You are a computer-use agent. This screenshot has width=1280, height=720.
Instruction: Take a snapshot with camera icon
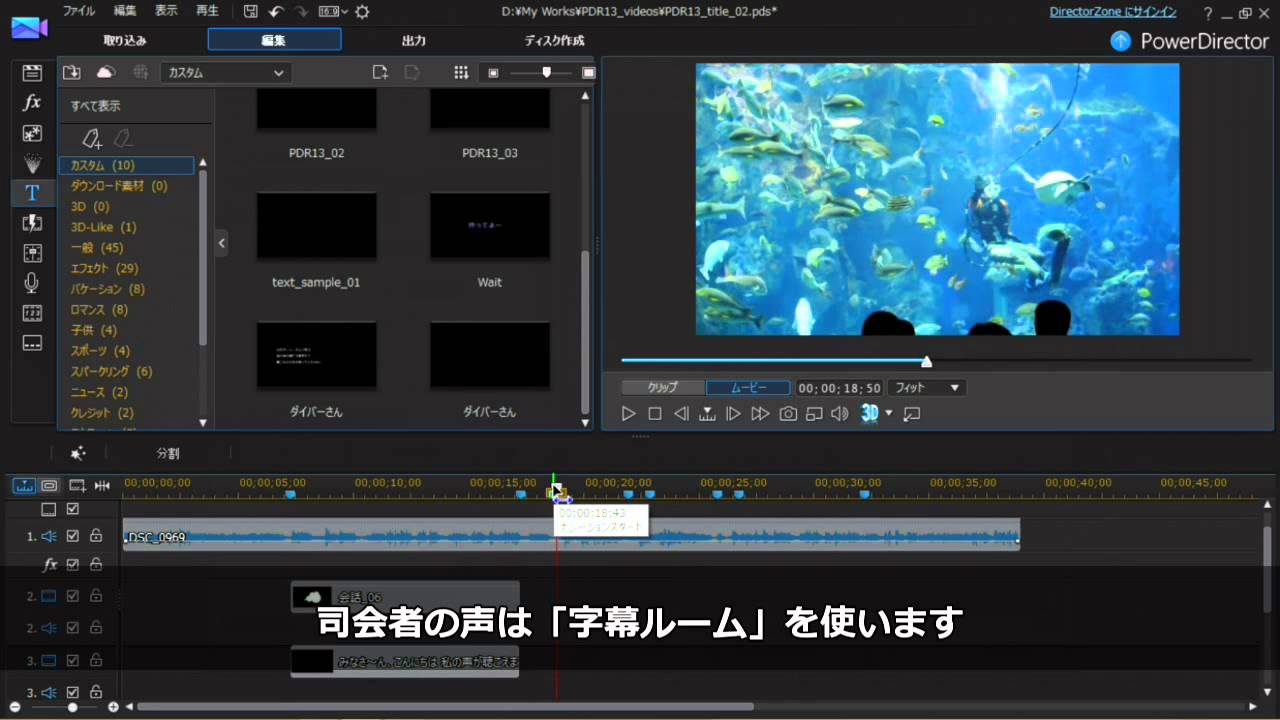tap(788, 413)
